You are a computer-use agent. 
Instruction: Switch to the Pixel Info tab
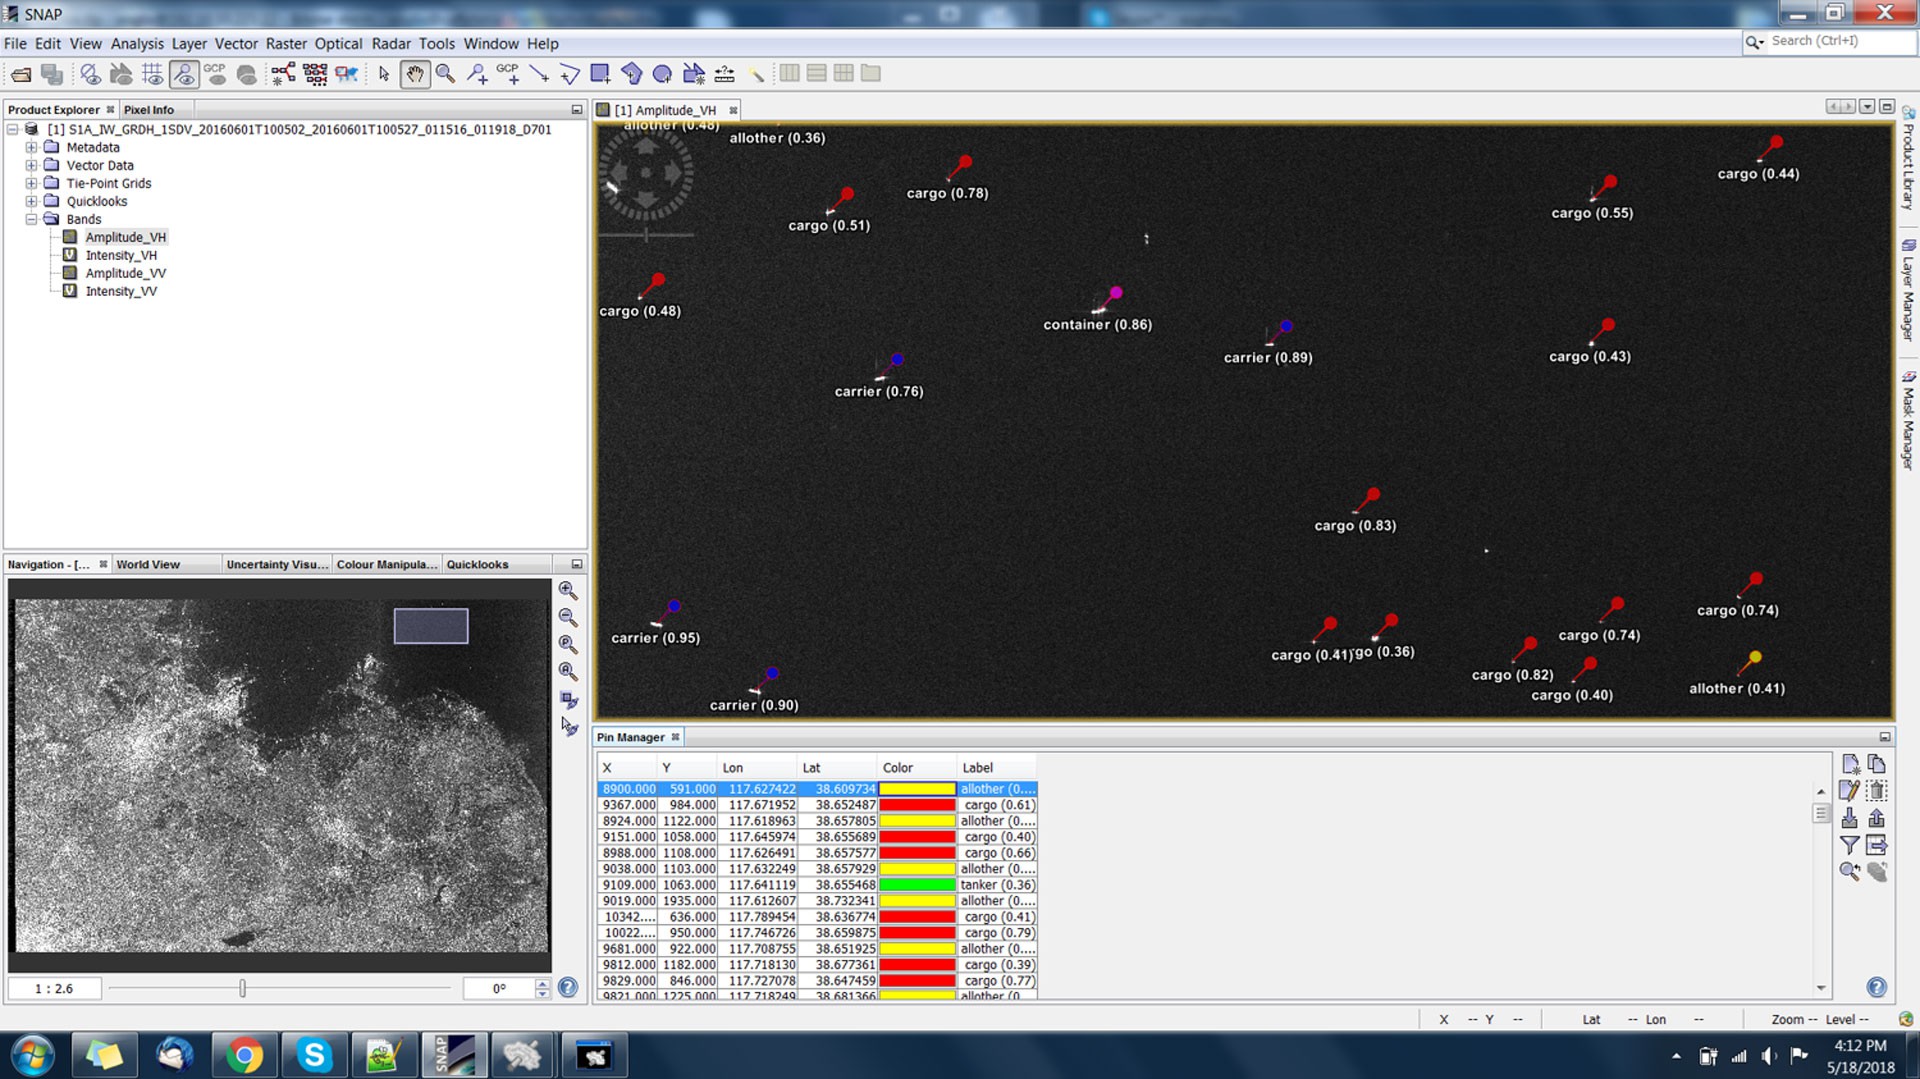click(x=149, y=110)
